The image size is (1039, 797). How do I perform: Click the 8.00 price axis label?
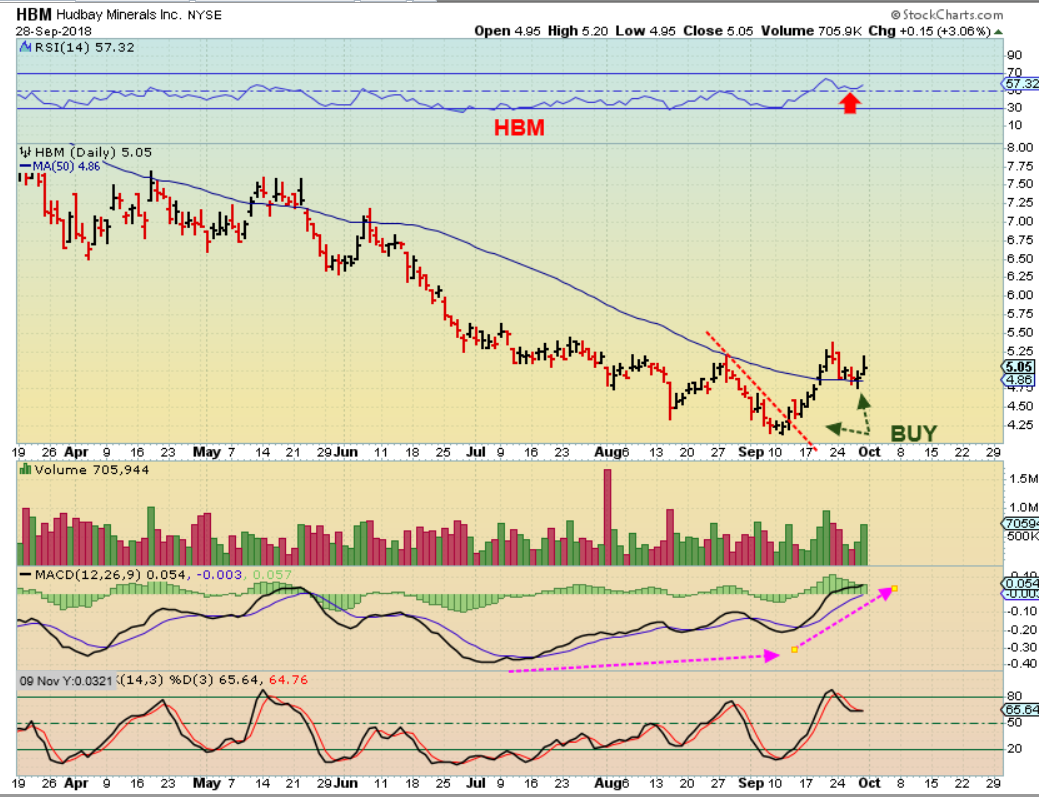pyautogui.click(x=1019, y=147)
